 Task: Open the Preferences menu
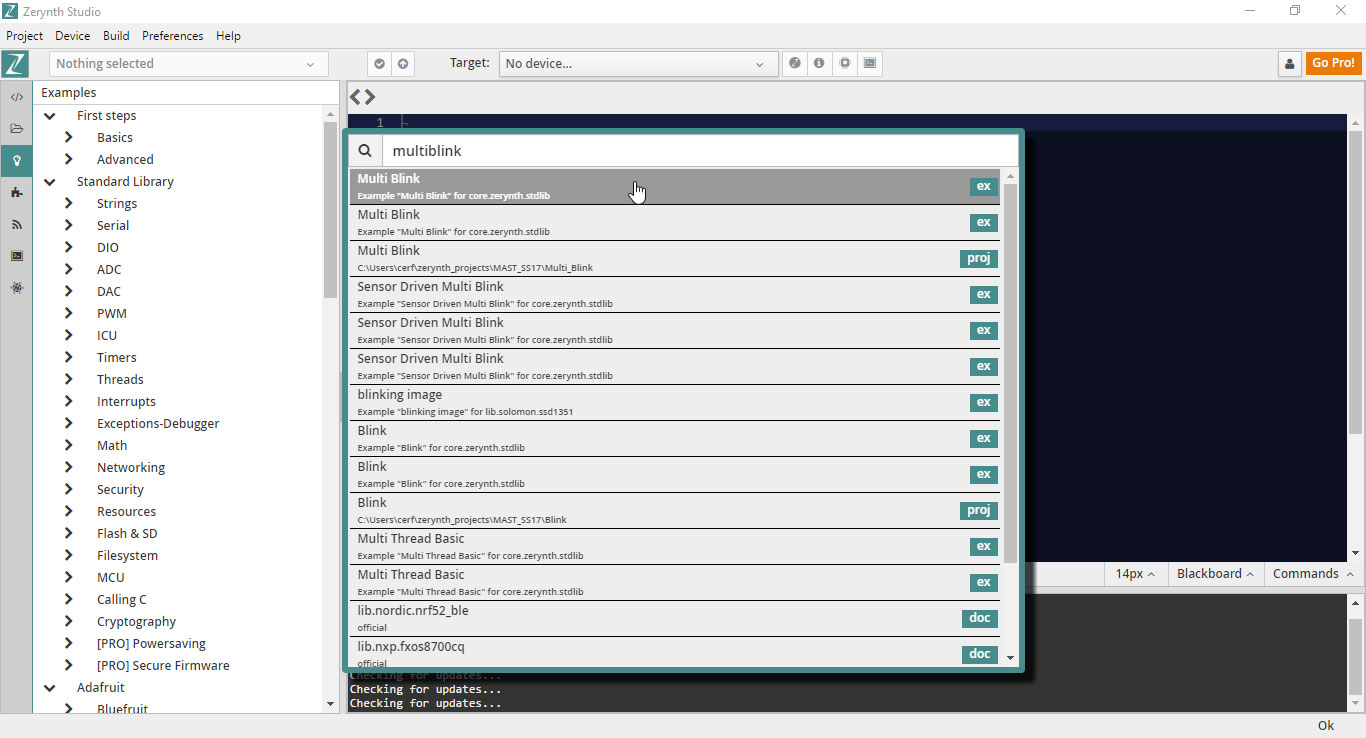pyautogui.click(x=172, y=36)
